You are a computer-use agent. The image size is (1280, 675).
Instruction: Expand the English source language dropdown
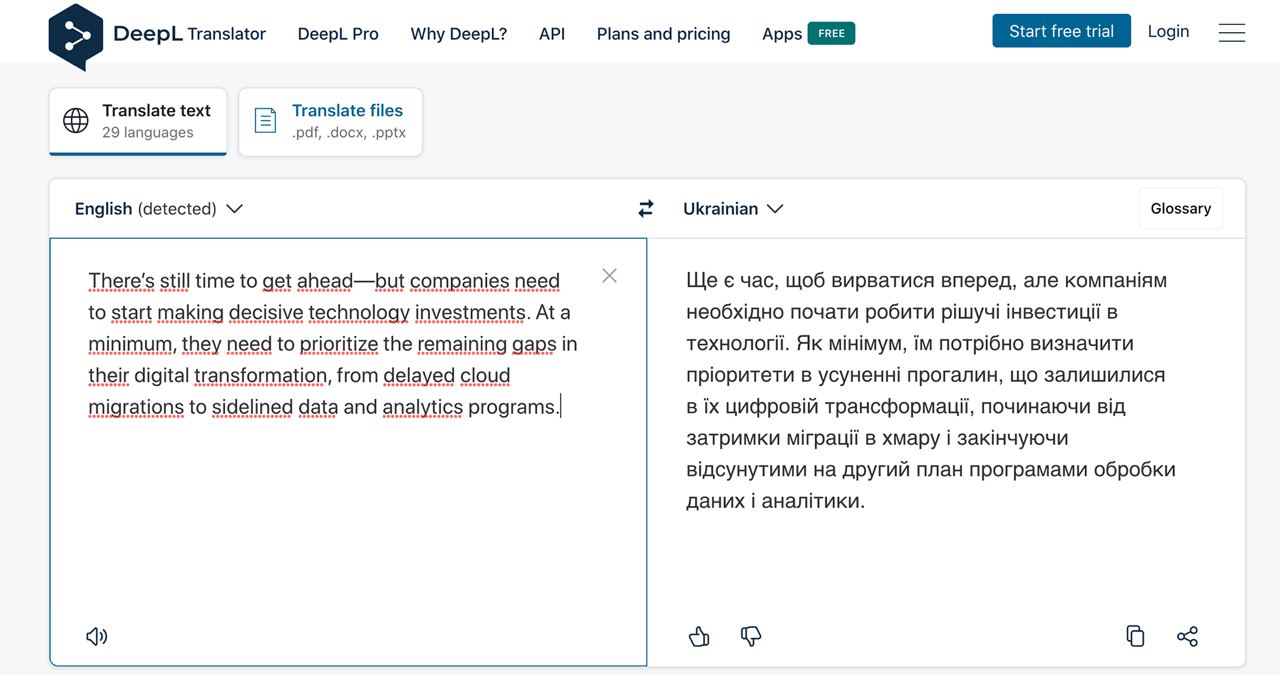click(159, 209)
